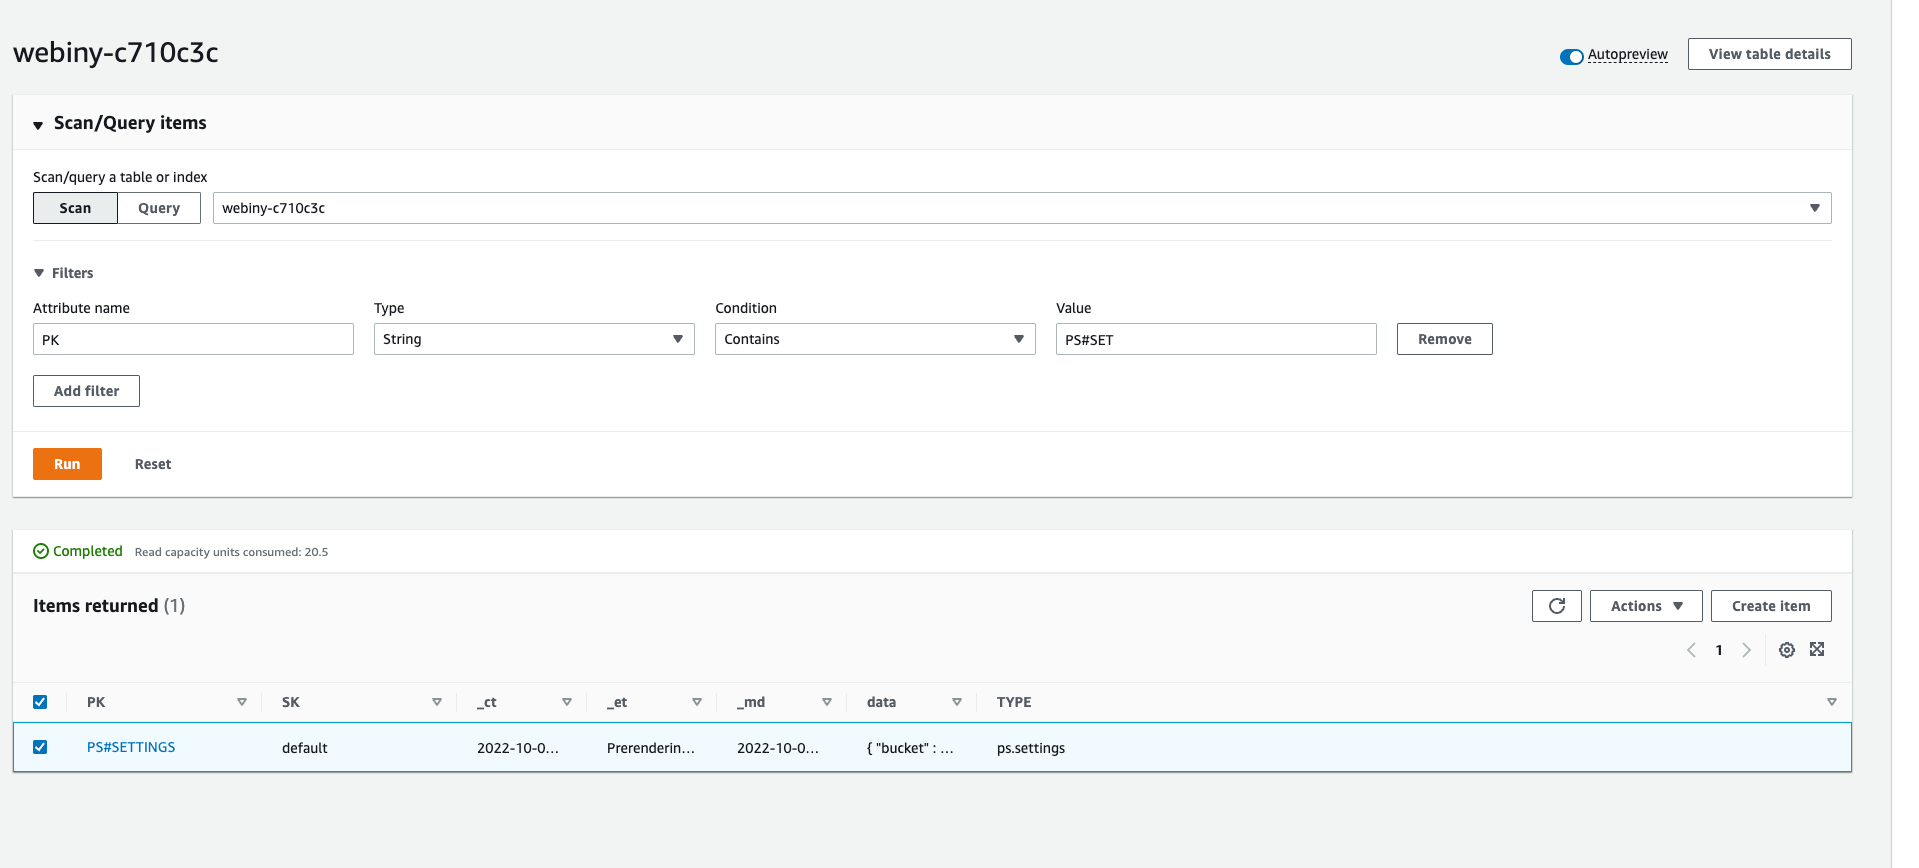The width and height of the screenshot is (1919, 868).
Task: Expand results to fullscreen icon
Action: (x=1817, y=650)
